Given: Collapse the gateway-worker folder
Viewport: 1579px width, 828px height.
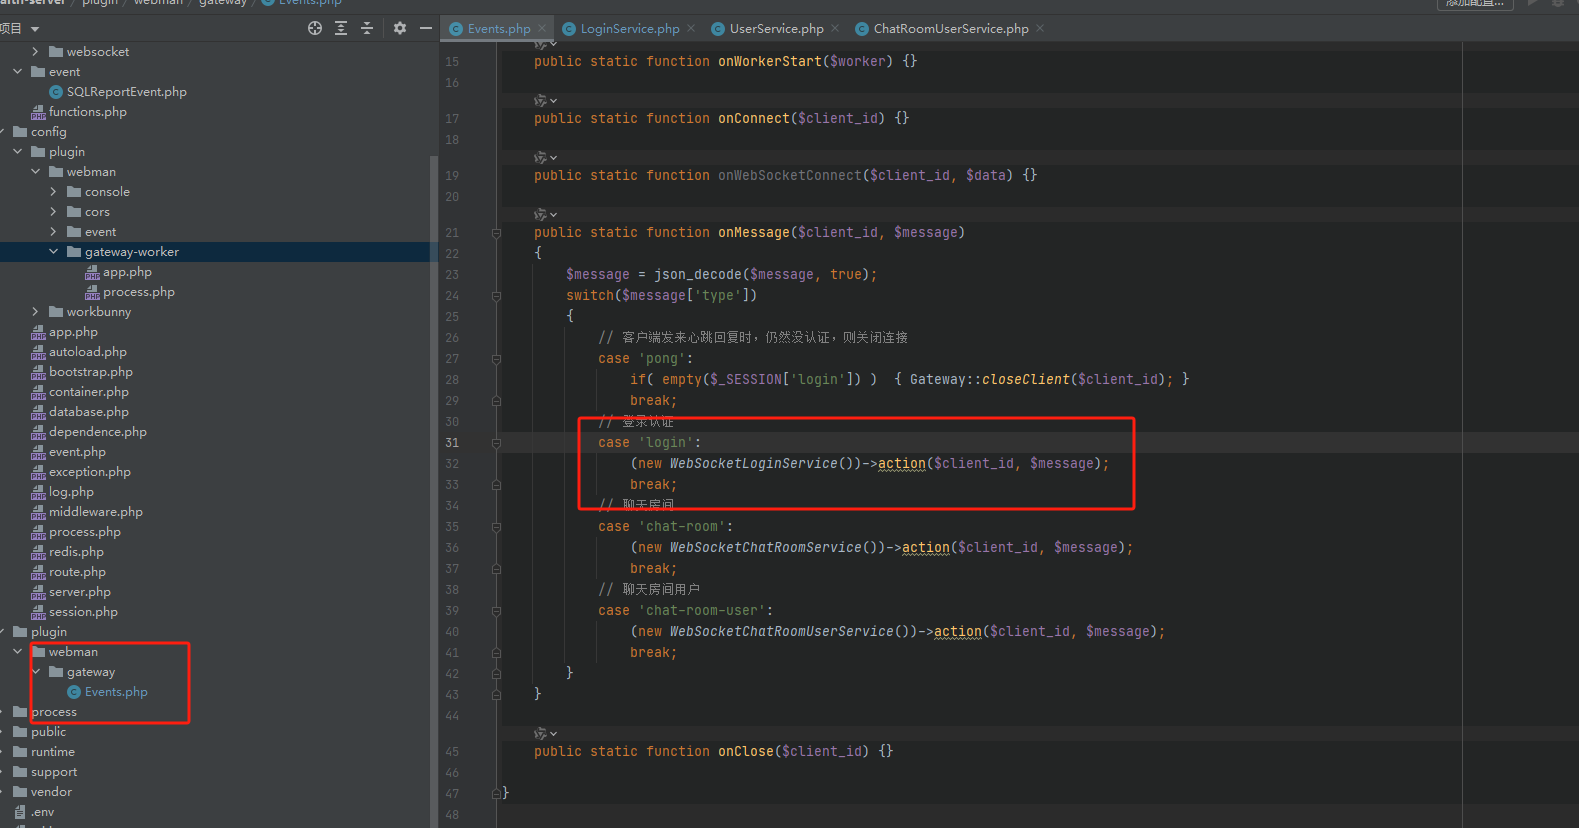Looking at the screenshot, I should (54, 252).
